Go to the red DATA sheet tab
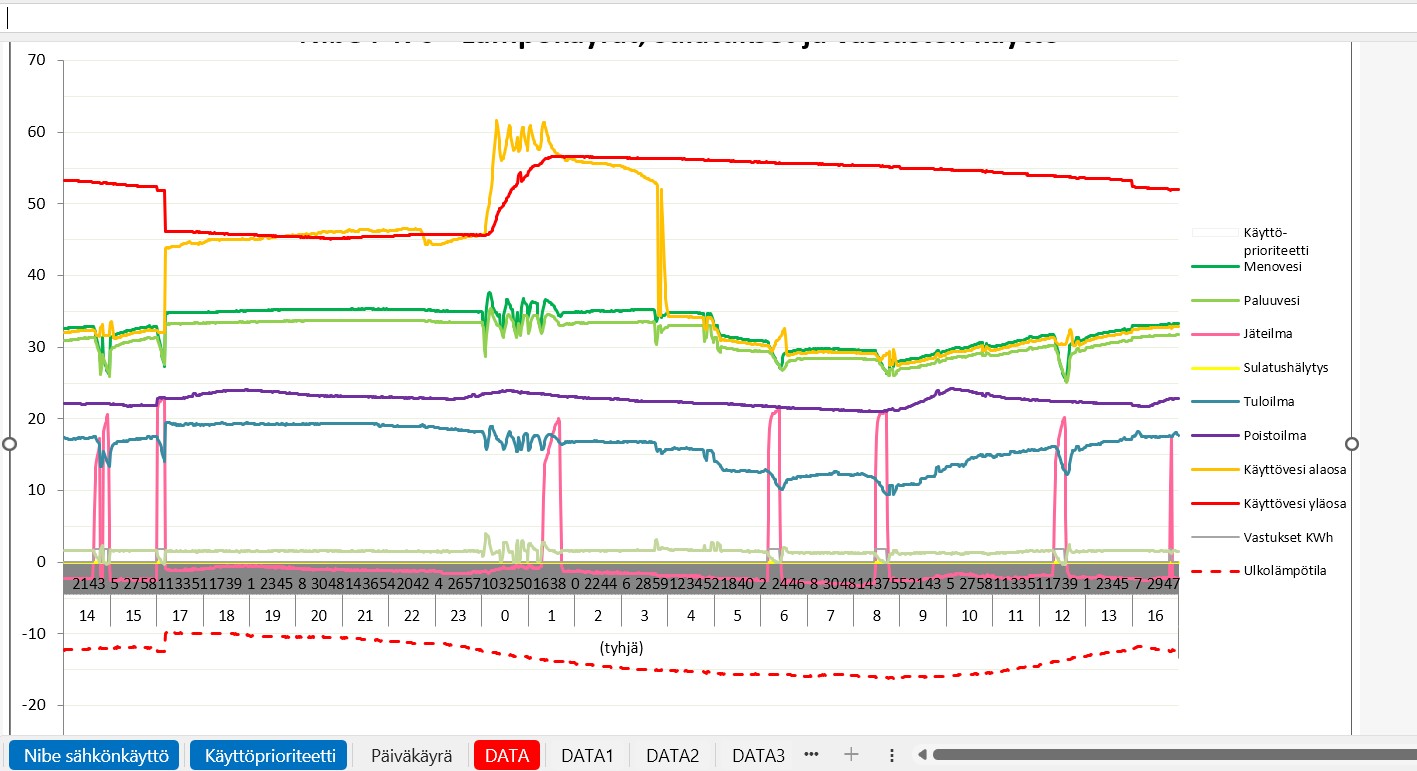1417x771 pixels. pos(507,755)
